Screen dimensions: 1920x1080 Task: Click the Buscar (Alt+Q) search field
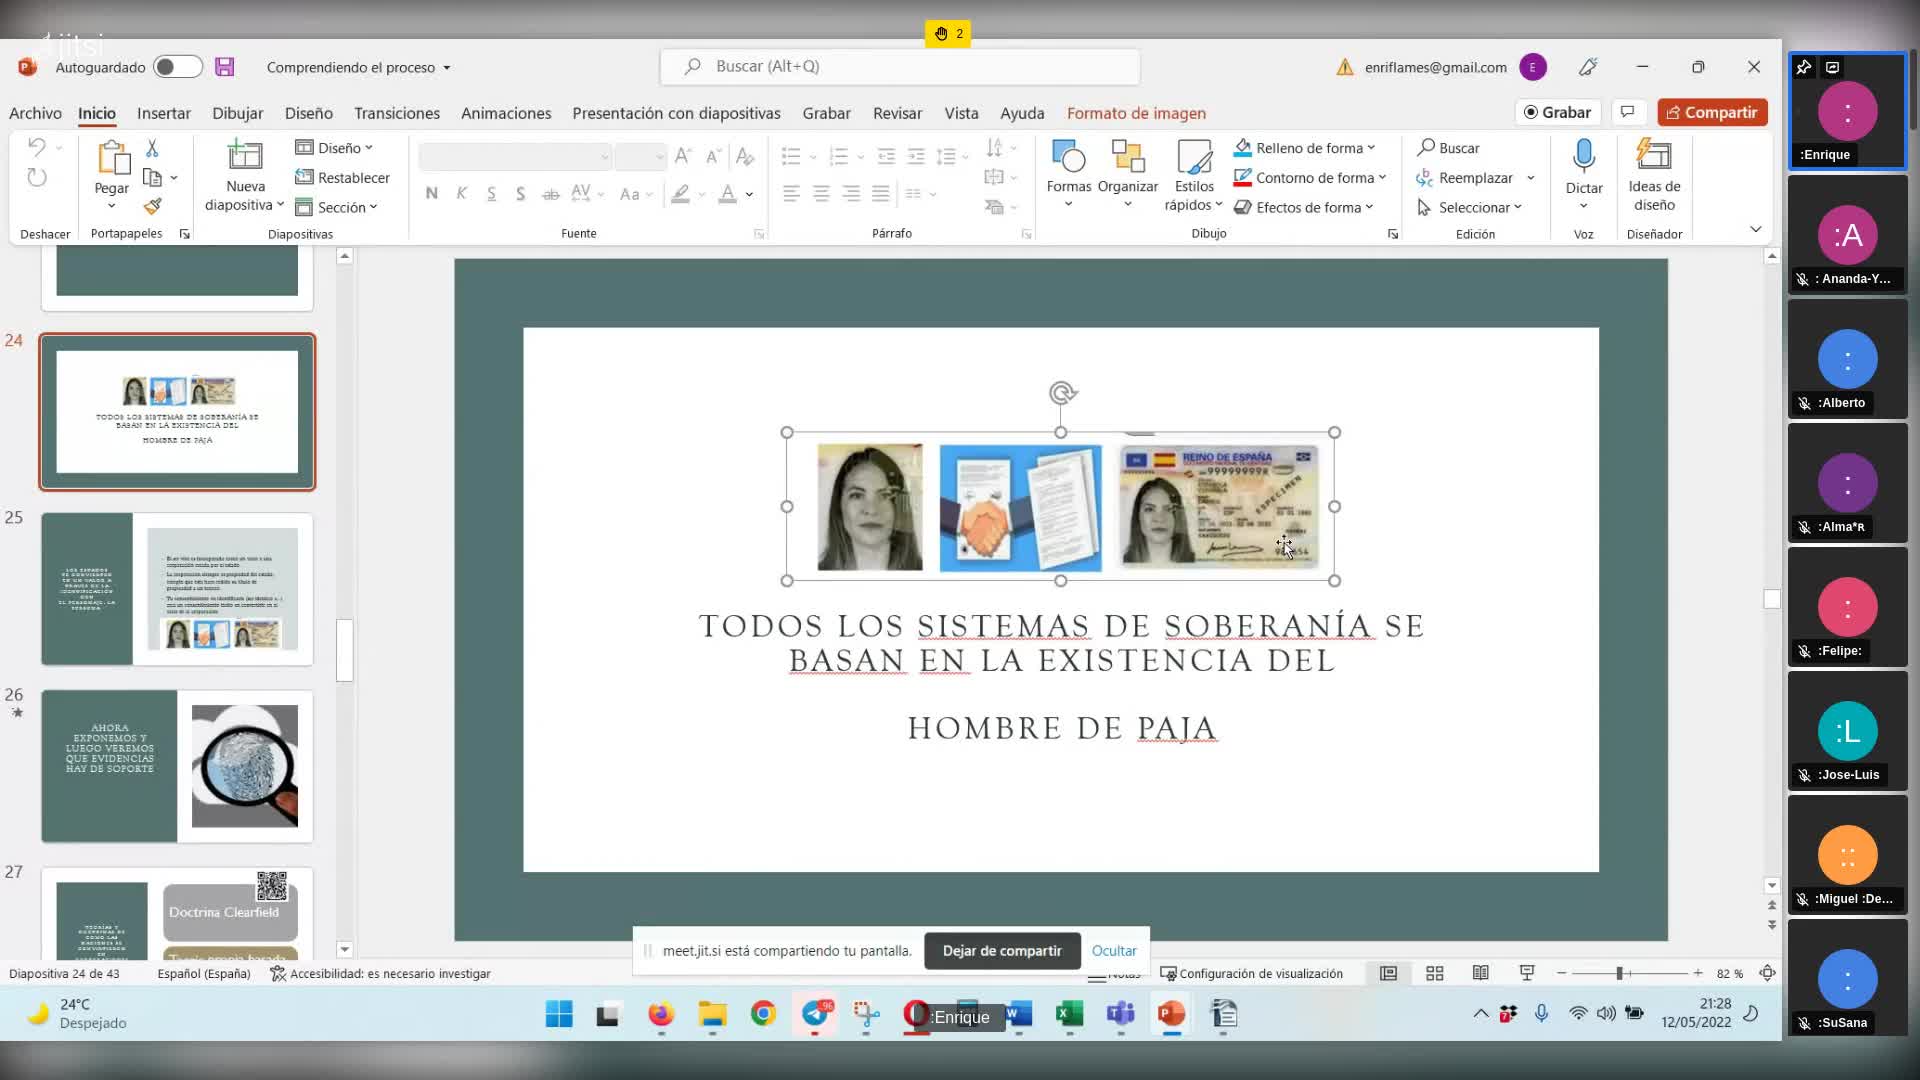pyautogui.click(x=900, y=66)
